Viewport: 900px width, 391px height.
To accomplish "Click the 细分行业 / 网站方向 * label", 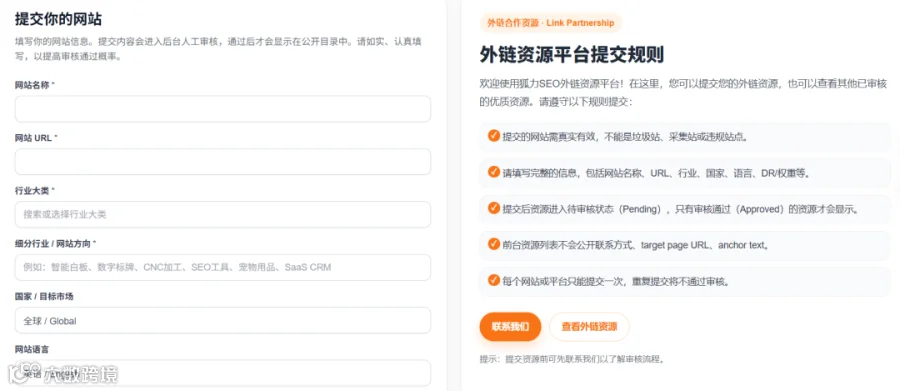I will 56,243.
